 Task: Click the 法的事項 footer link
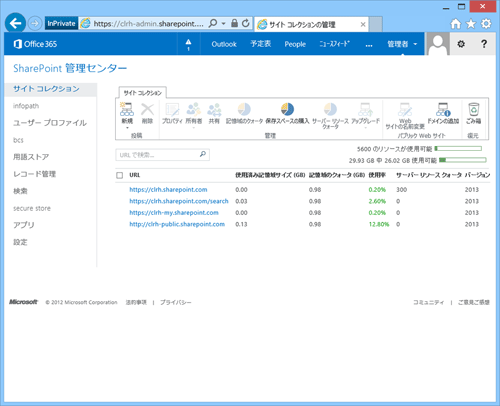point(136,302)
